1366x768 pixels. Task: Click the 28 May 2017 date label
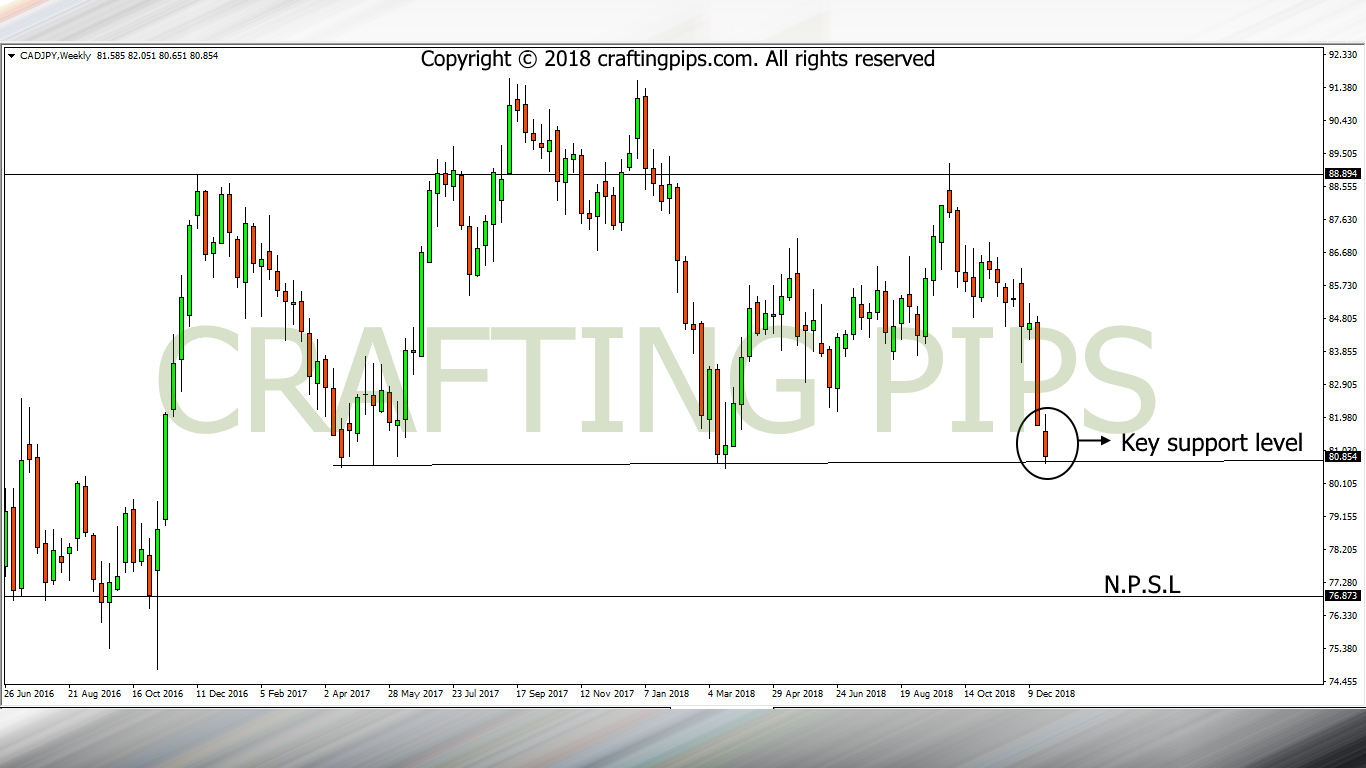416,693
